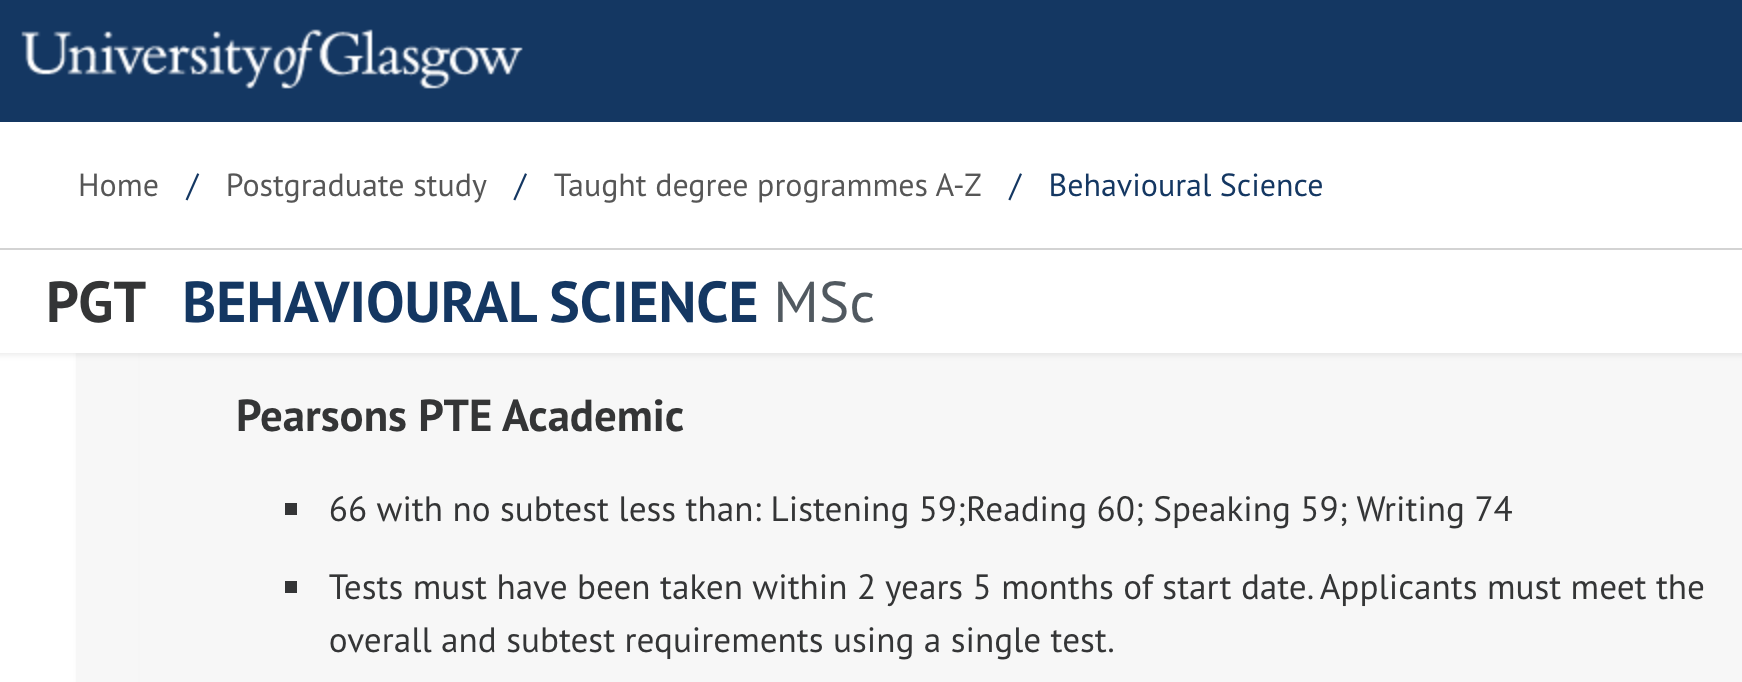Click the 'Writing 74' score text
This screenshot has width=1742, height=682.
(1434, 510)
